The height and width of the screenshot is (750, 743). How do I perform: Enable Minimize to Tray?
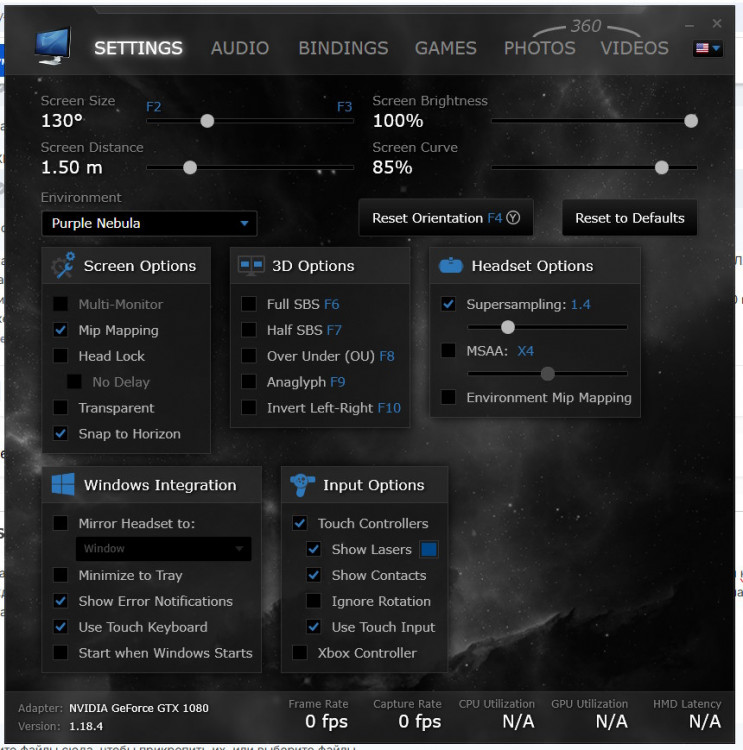point(60,575)
